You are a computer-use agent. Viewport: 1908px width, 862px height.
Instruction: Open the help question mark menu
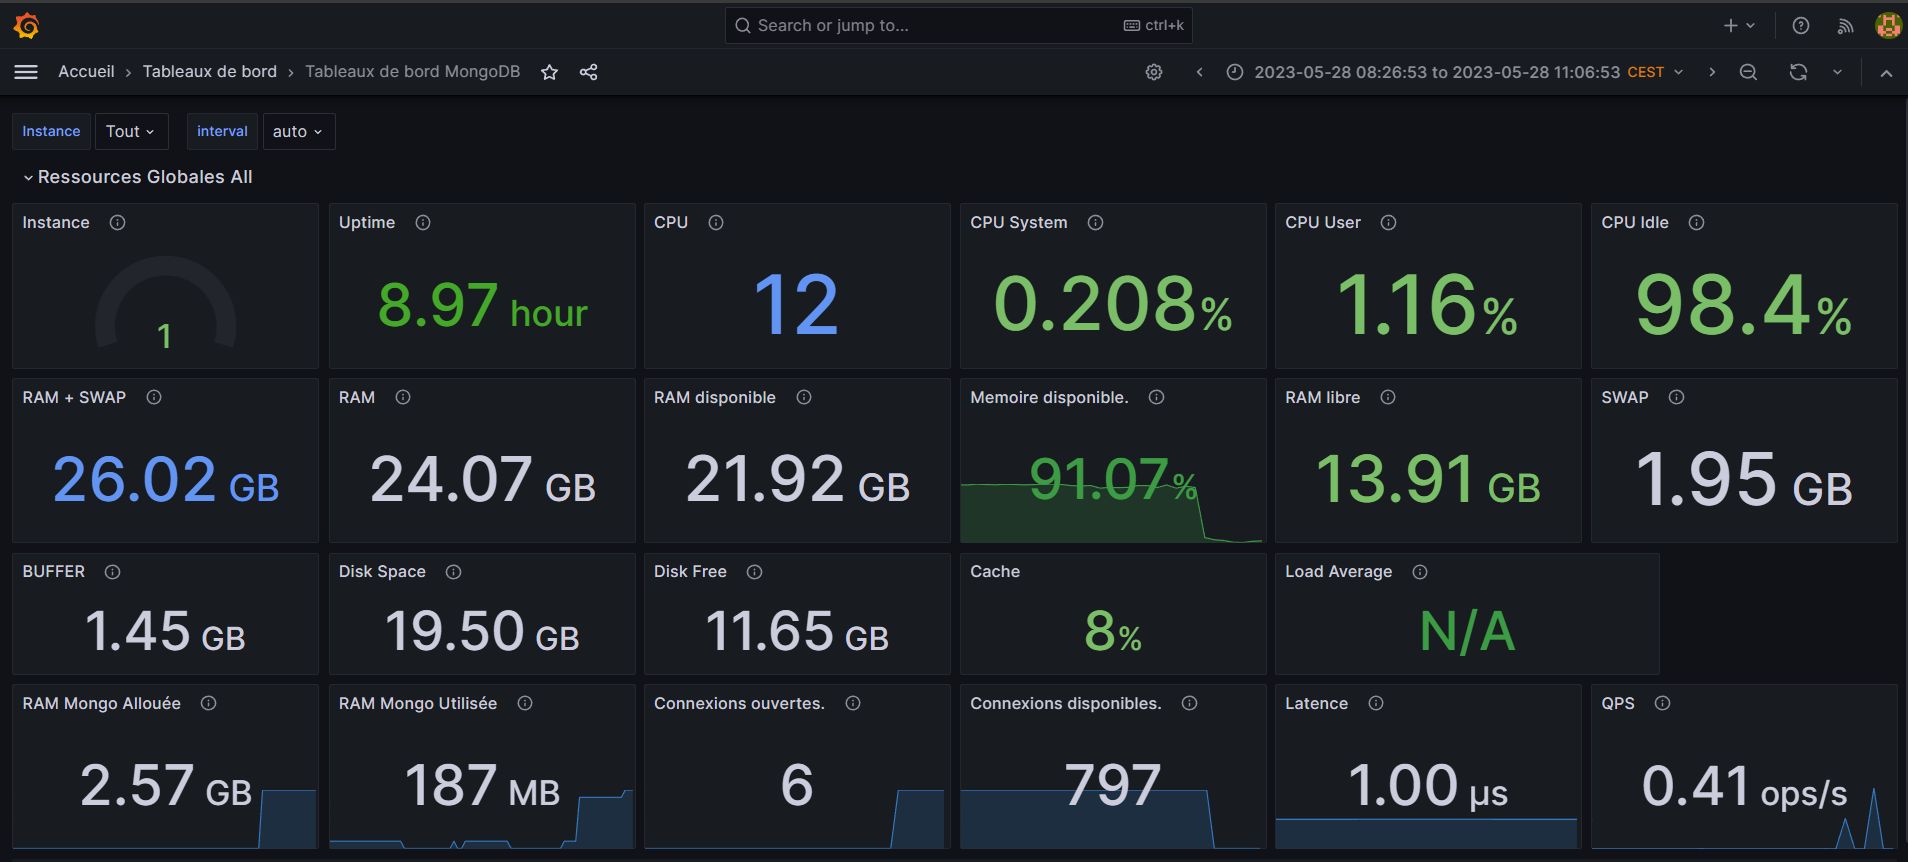[x=1801, y=26]
